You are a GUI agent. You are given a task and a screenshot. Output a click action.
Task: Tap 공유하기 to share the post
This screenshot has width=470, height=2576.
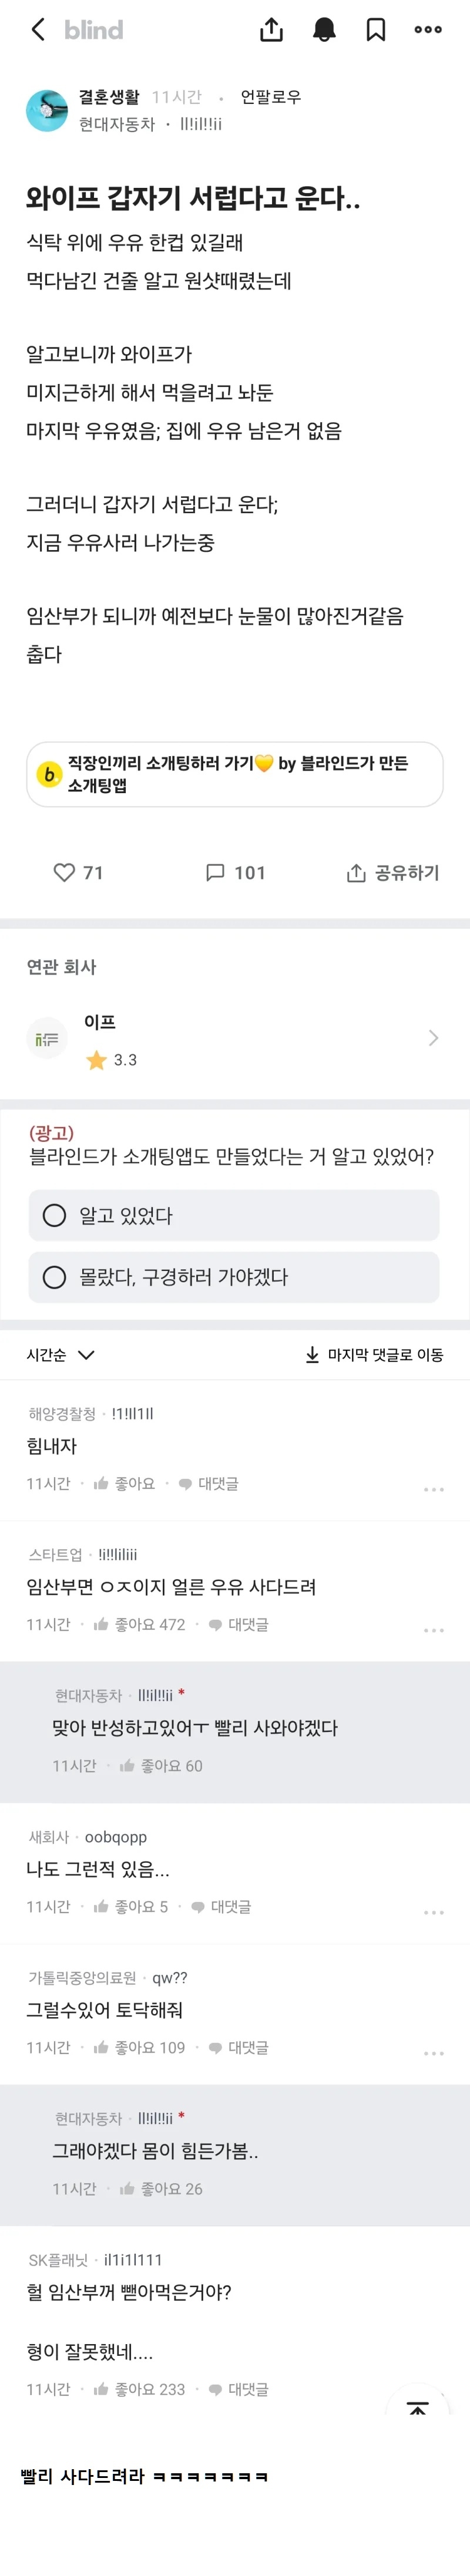tap(392, 872)
